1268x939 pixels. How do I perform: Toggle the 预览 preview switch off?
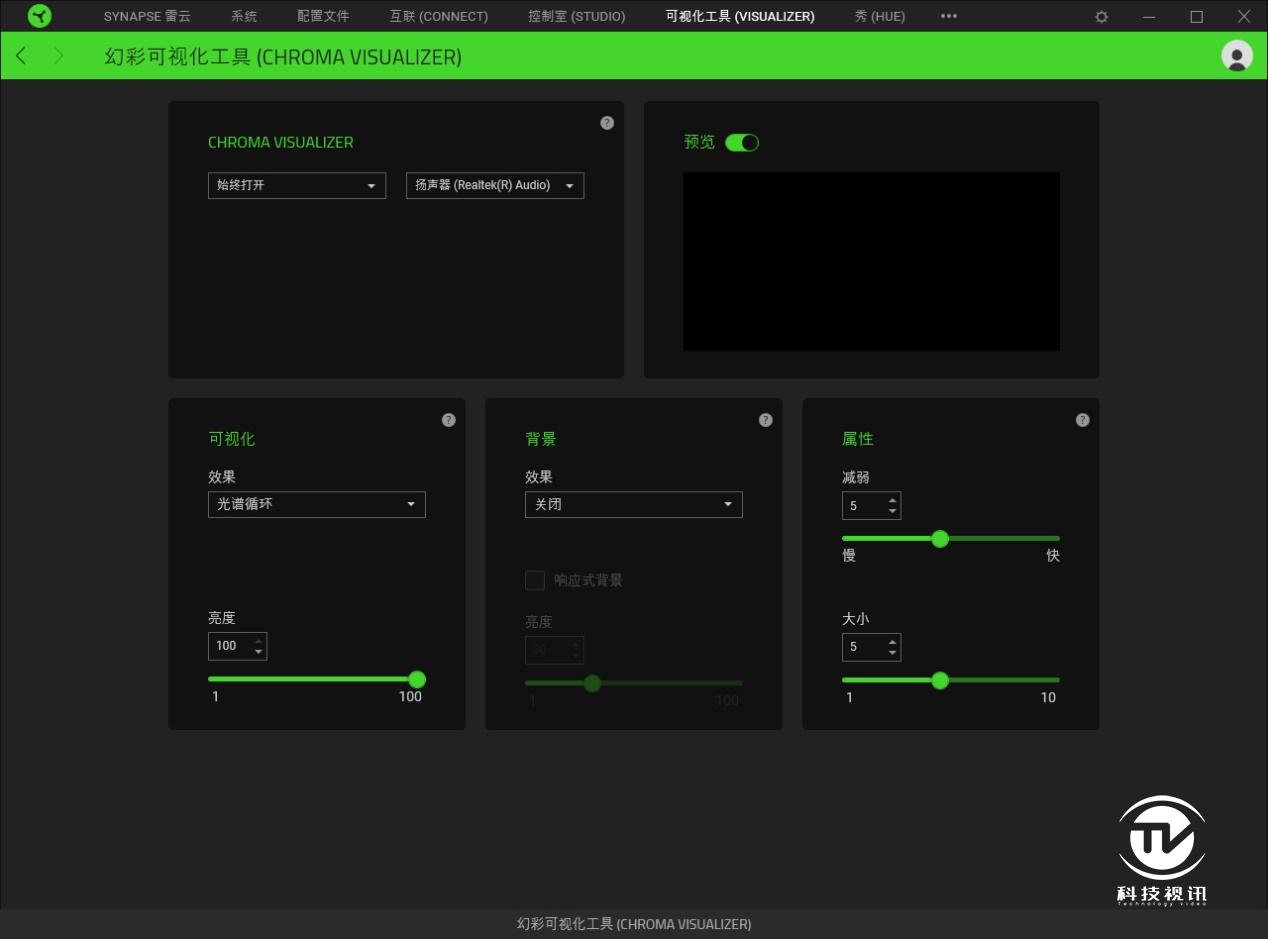pos(742,142)
